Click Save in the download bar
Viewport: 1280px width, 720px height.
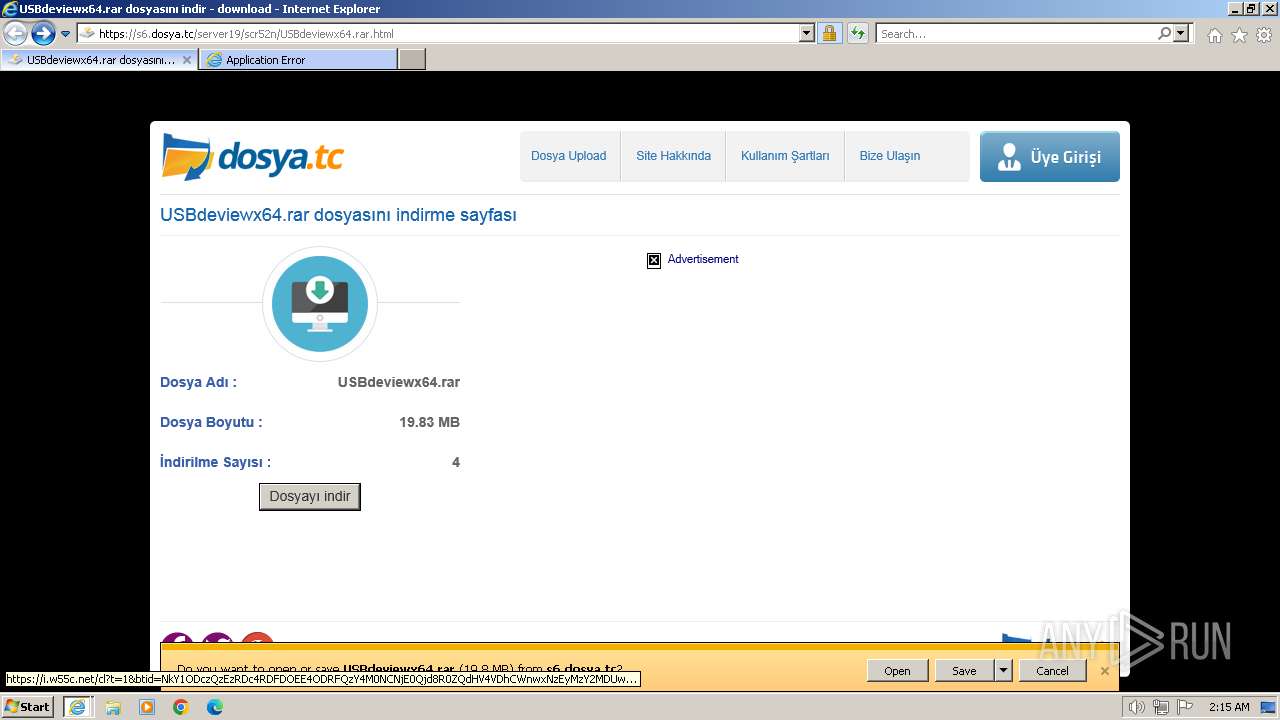964,671
